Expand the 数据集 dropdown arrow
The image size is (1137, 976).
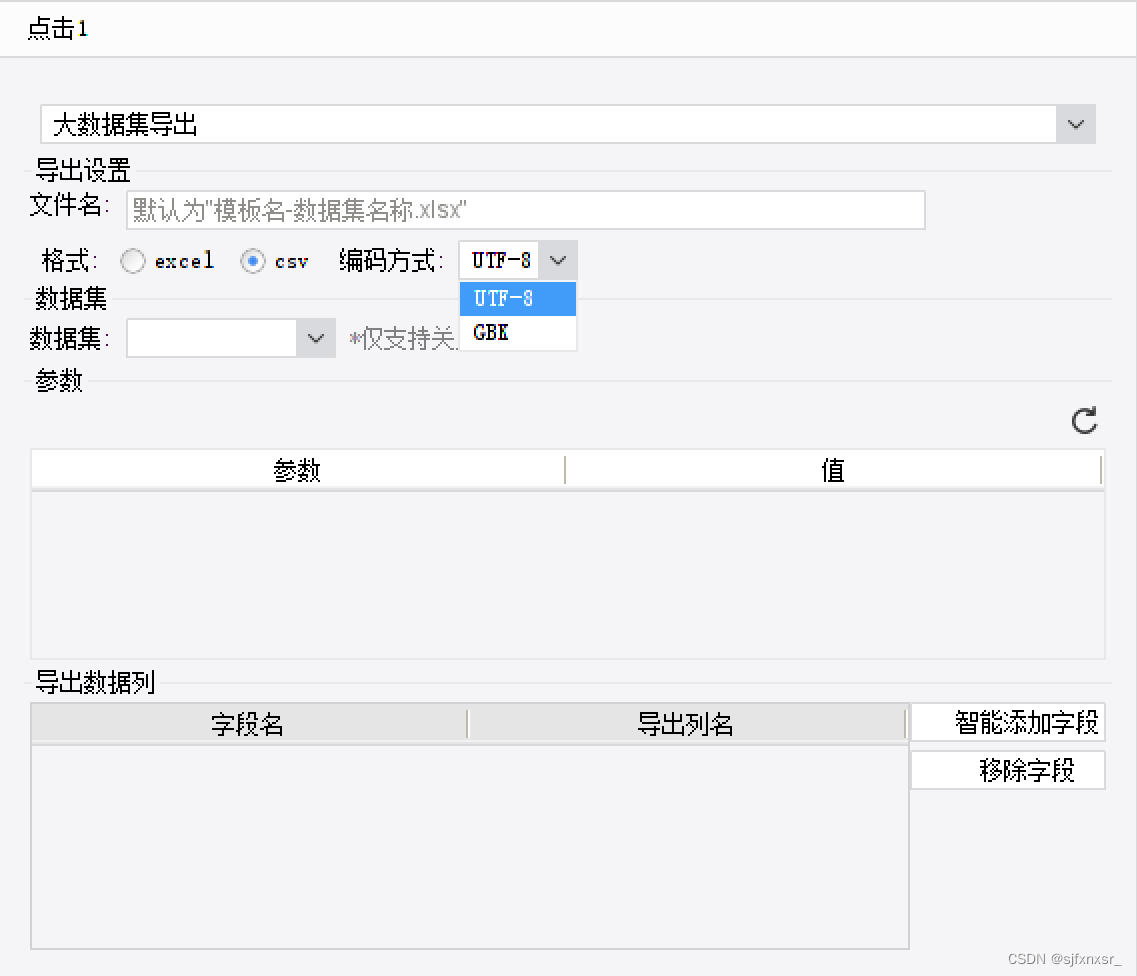(315, 338)
